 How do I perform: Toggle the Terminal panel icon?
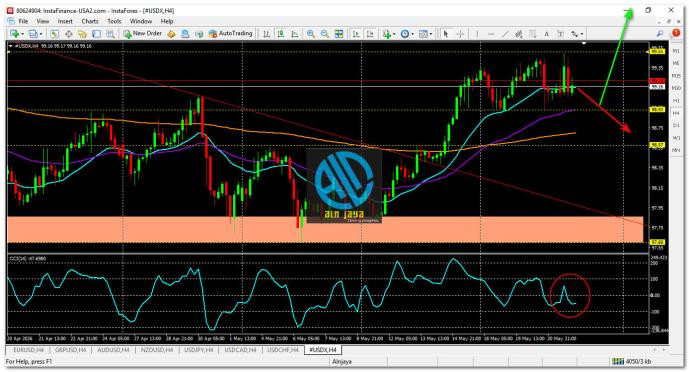[96, 34]
